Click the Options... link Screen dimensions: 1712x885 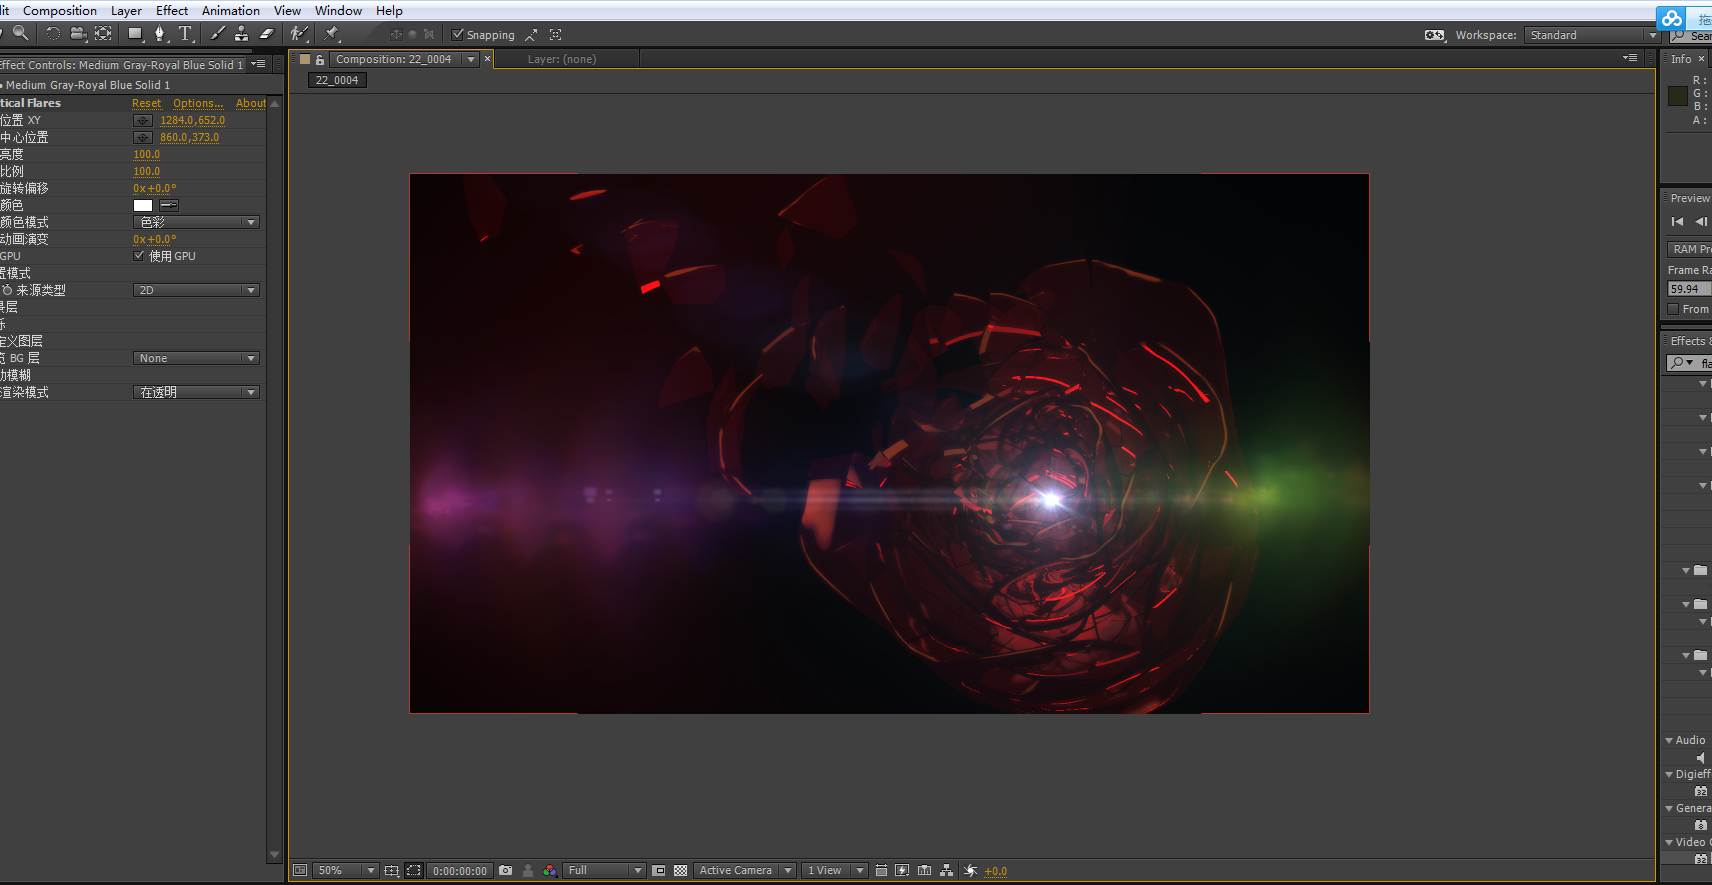198,103
